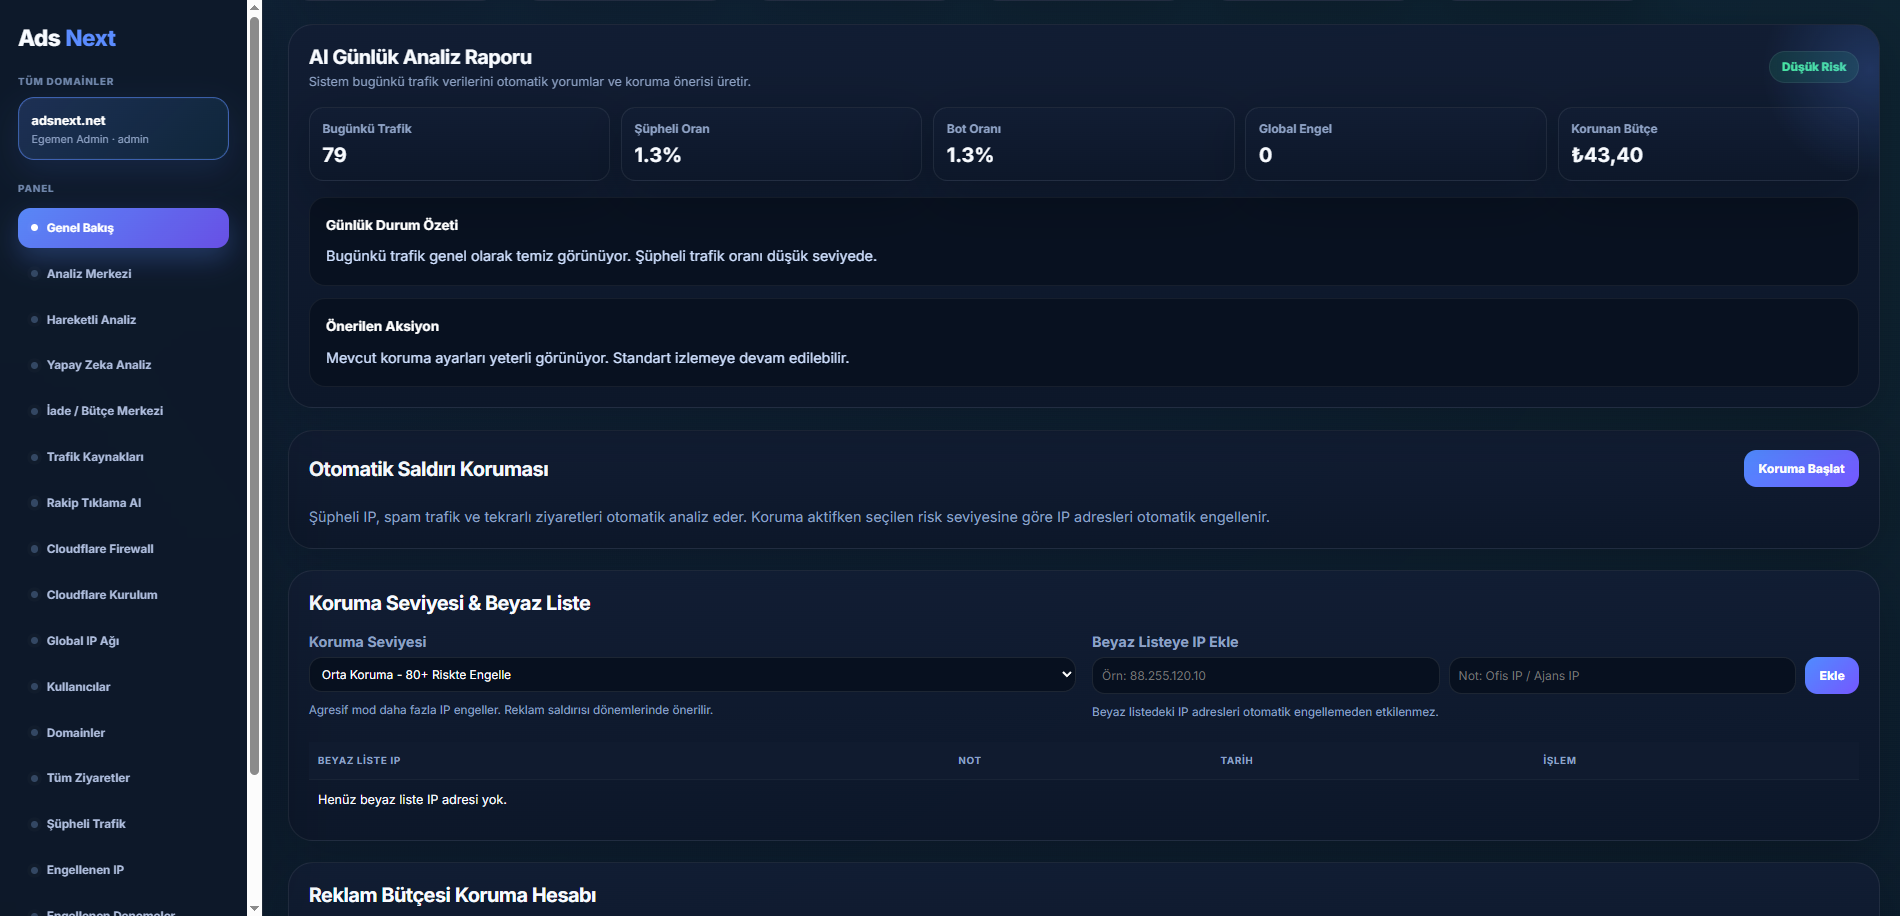Click the Koruma Başlat button
Image resolution: width=1900 pixels, height=916 pixels.
(x=1801, y=469)
